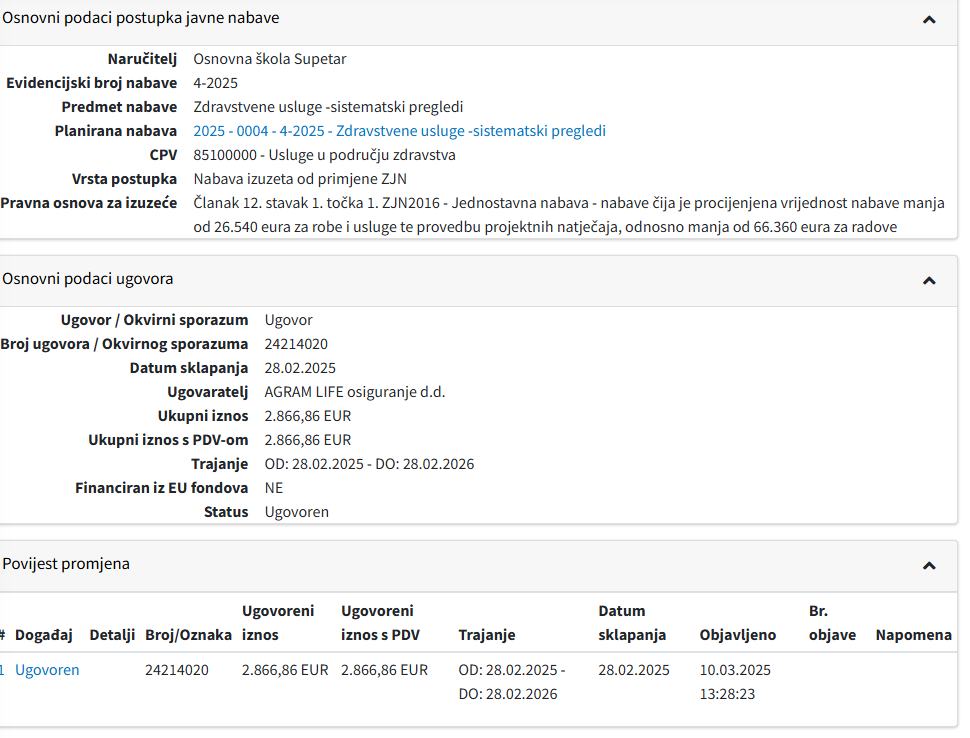Click the Br. objave column header
This screenshot has height=738, width=970.
click(832, 622)
